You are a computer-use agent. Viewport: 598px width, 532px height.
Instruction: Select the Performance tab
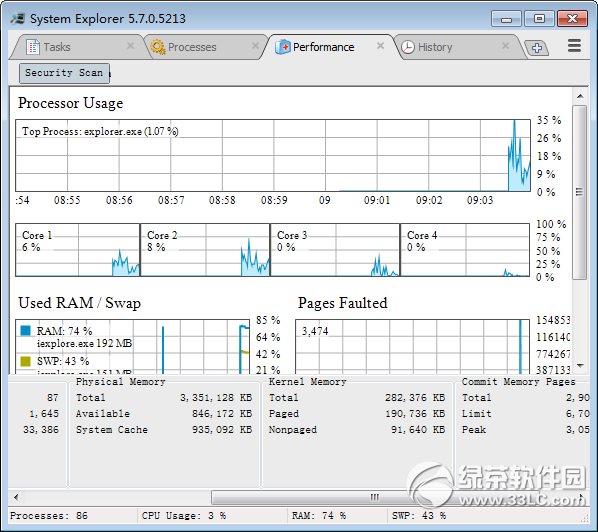(331, 47)
